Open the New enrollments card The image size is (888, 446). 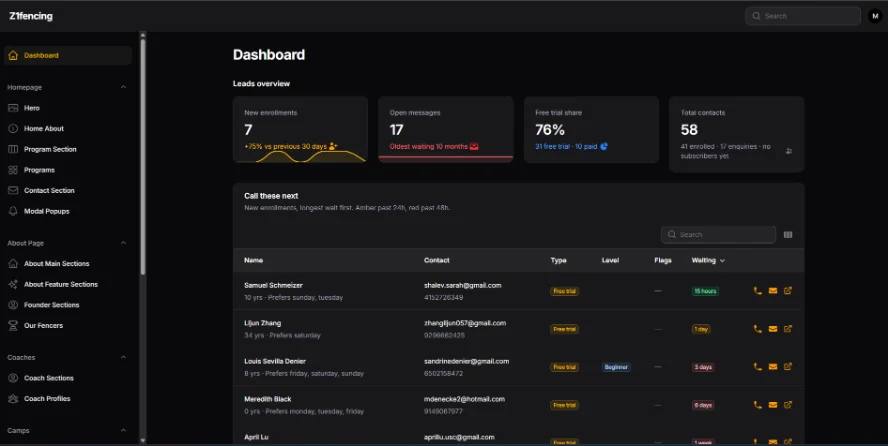point(300,130)
